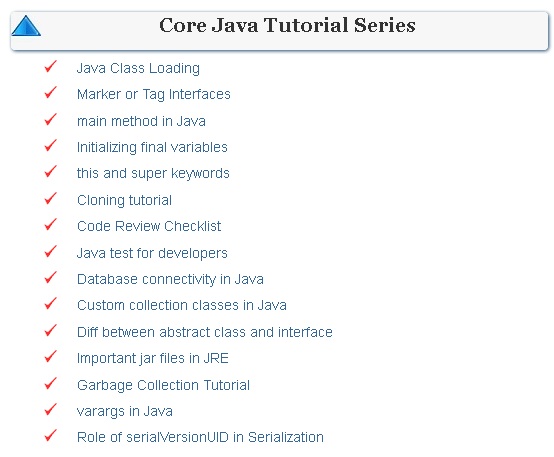The width and height of the screenshot is (554, 457).
Task: Open Marker or Tag Interfaces tutorial
Action: pyautogui.click(x=154, y=94)
